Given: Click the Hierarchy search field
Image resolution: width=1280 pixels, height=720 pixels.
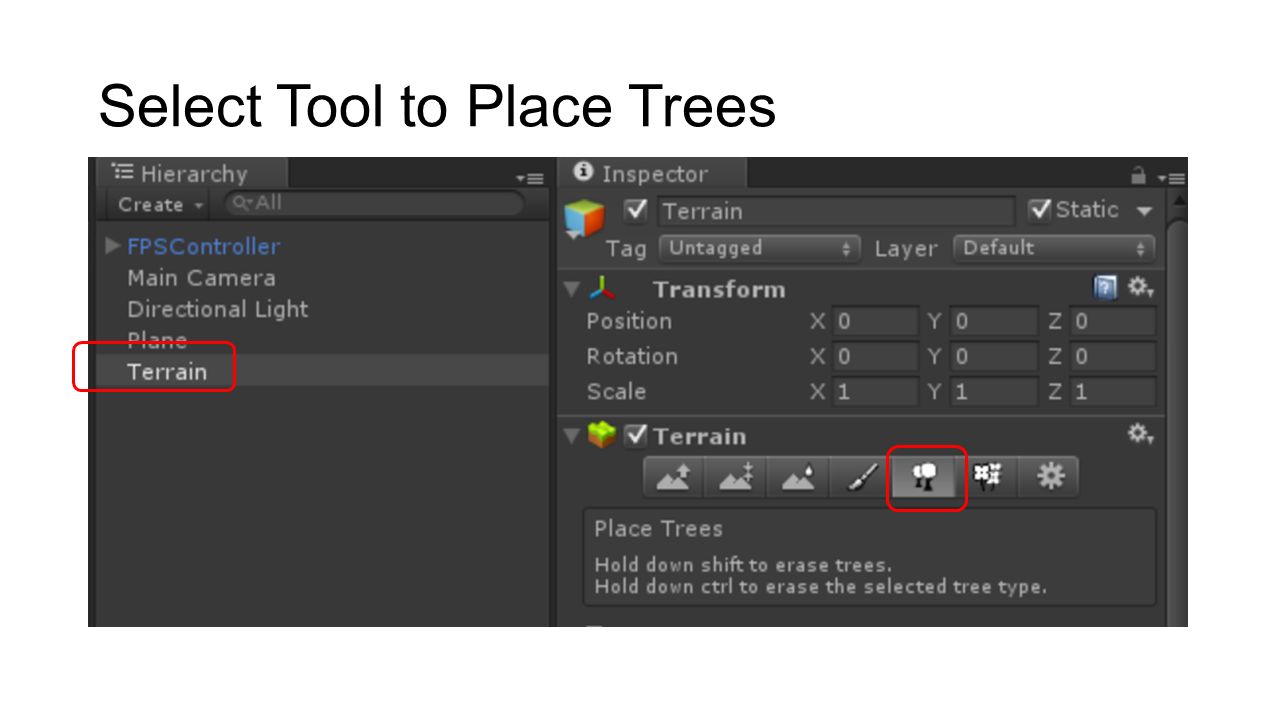Looking at the screenshot, I should pyautogui.click(x=374, y=204).
